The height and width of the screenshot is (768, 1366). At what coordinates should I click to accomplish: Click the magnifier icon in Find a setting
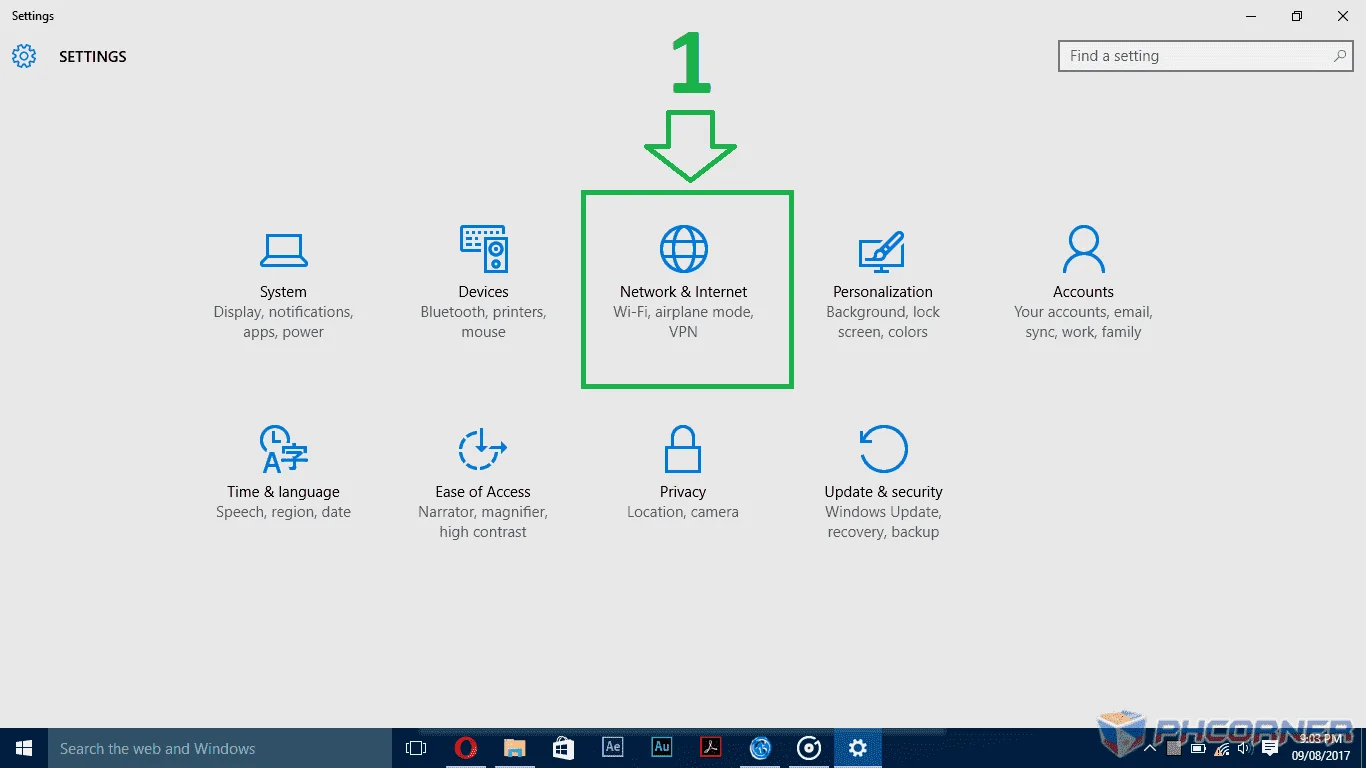click(x=1340, y=56)
